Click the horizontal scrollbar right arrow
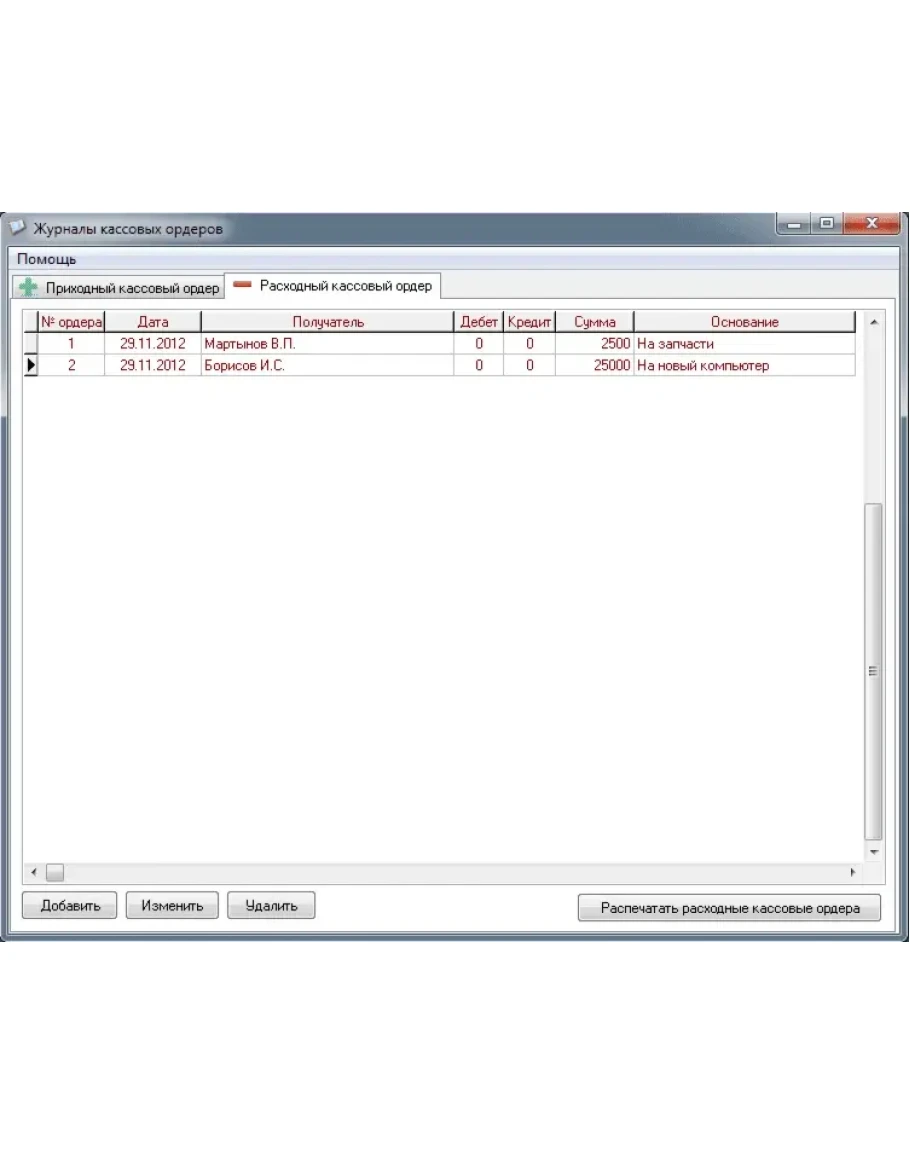The width and height of the screenshot is (910, 1155). 852,872
